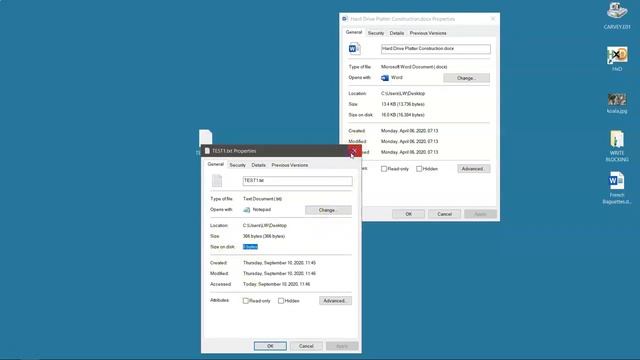
Task: Switch to General tab in TEST1.txt Properties
Action: pyautogui.click(x=216, y=164)
